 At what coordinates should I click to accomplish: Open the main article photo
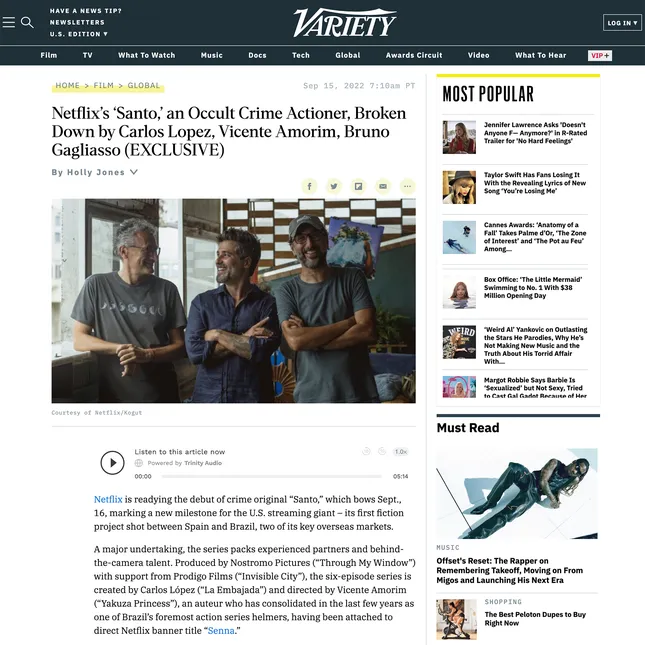tap(233, 301)
